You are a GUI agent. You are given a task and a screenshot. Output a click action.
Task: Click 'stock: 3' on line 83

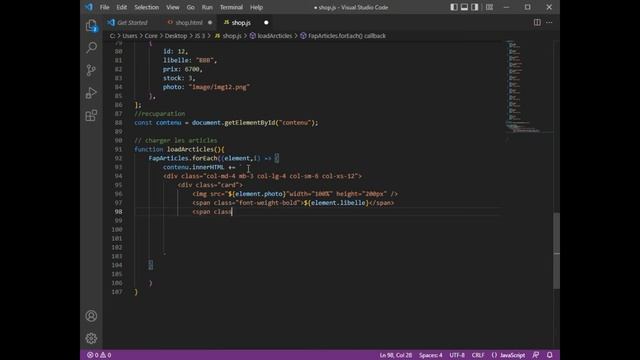tap(179, 78)
